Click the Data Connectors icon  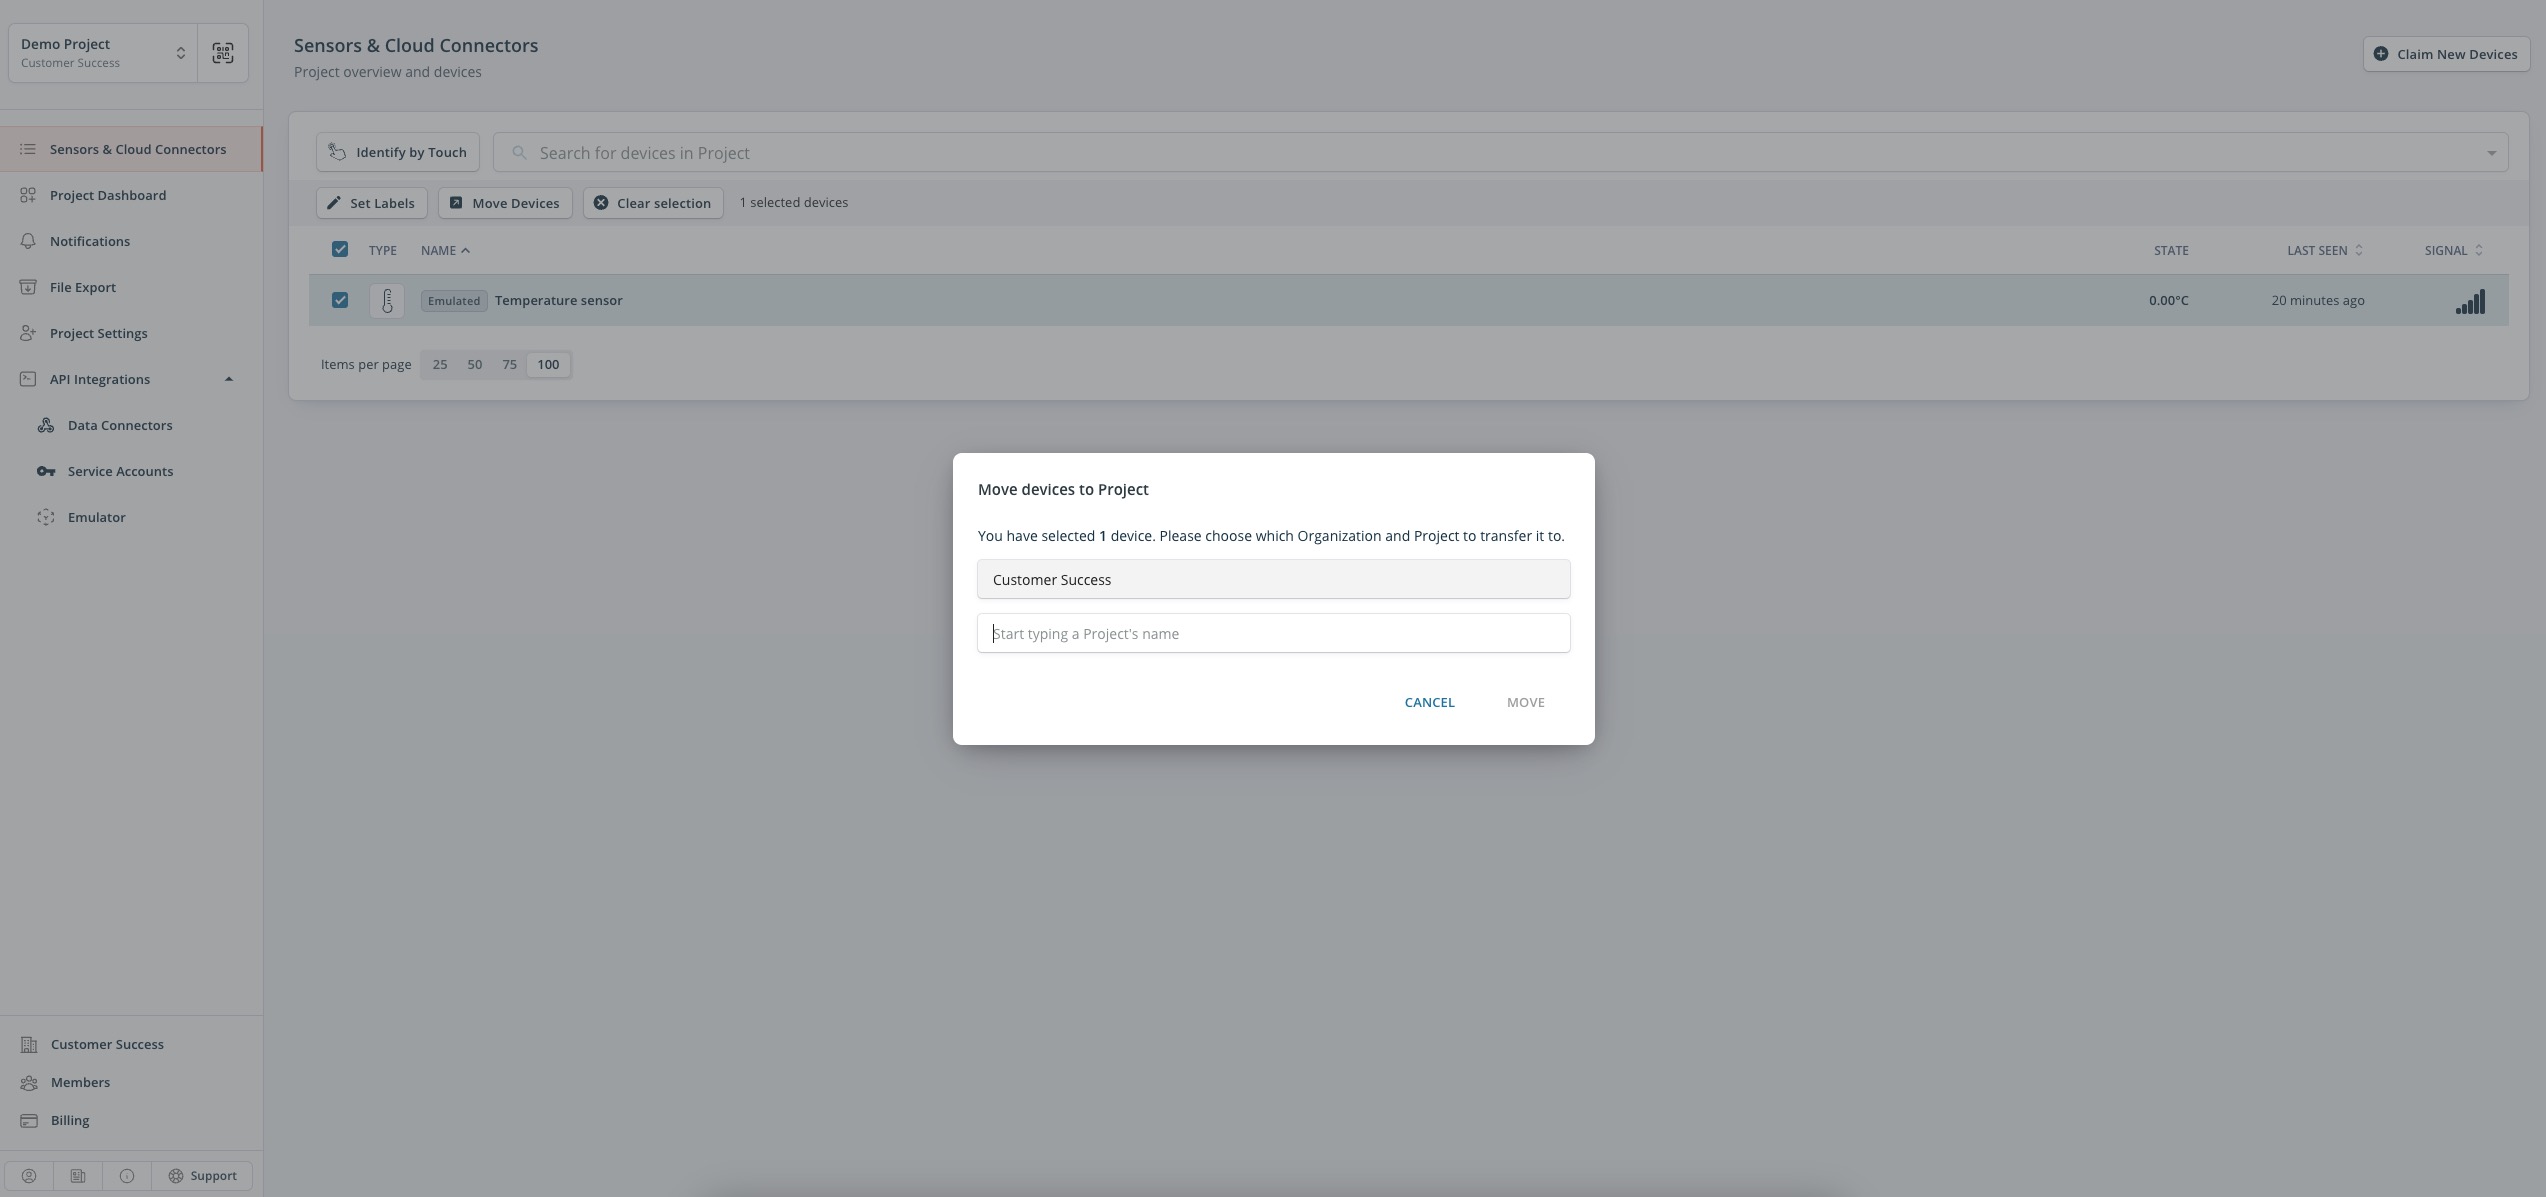pyautogui.click(x=46, y=425)
